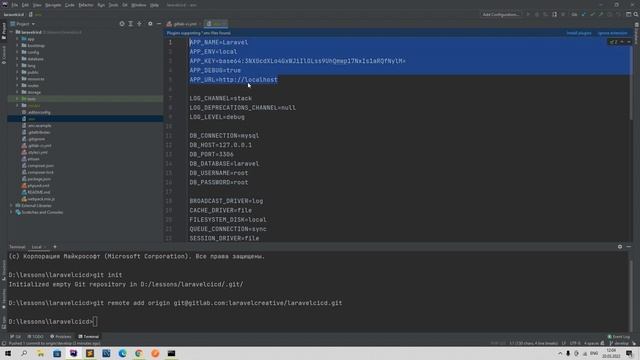
Task: Open File Explorer from taskbar
Action: [40, 353]
